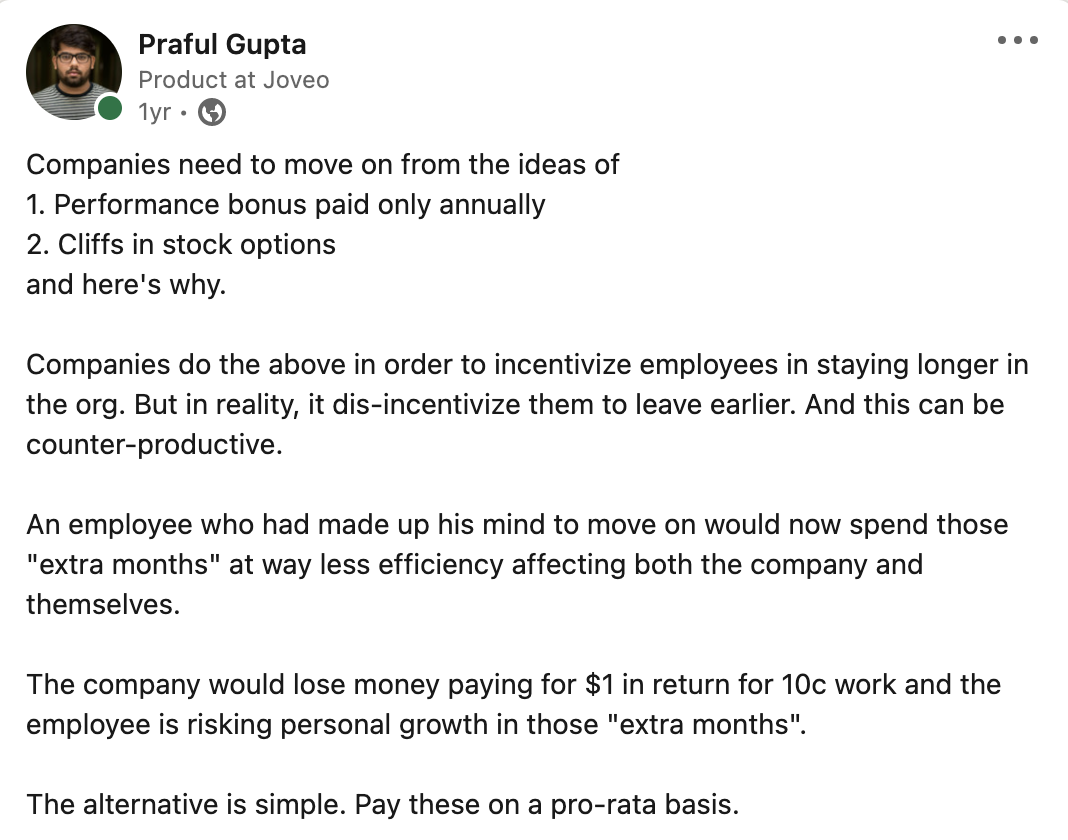
Task: Click the globe public visibility icon
Action: click(x=212, y=113)
